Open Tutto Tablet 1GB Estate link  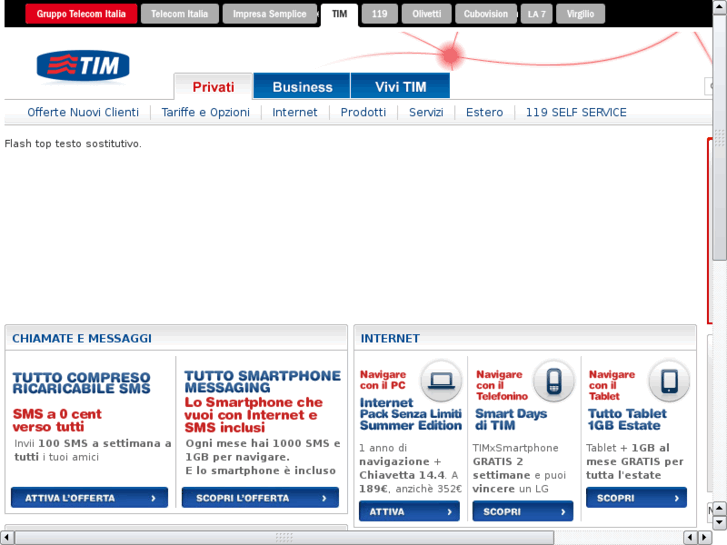coord(627,419)
